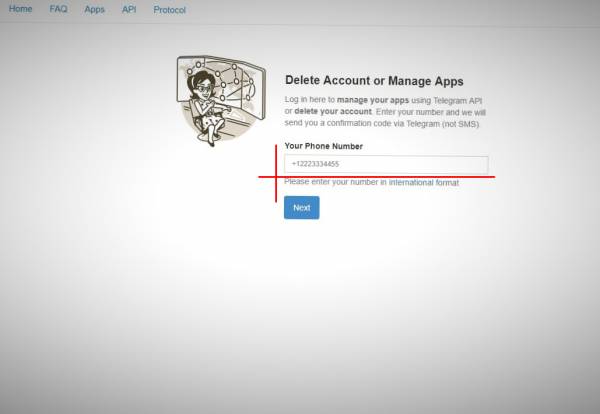Focus the Your Phone Number input field
The image size is (600, 414).
386,165
